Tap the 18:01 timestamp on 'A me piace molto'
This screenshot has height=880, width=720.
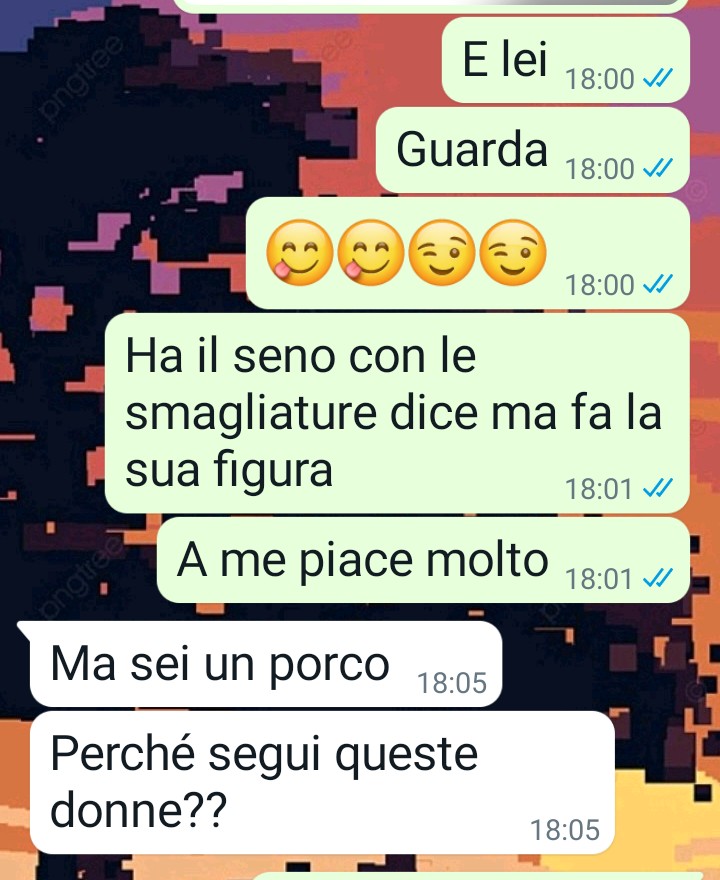599,579
